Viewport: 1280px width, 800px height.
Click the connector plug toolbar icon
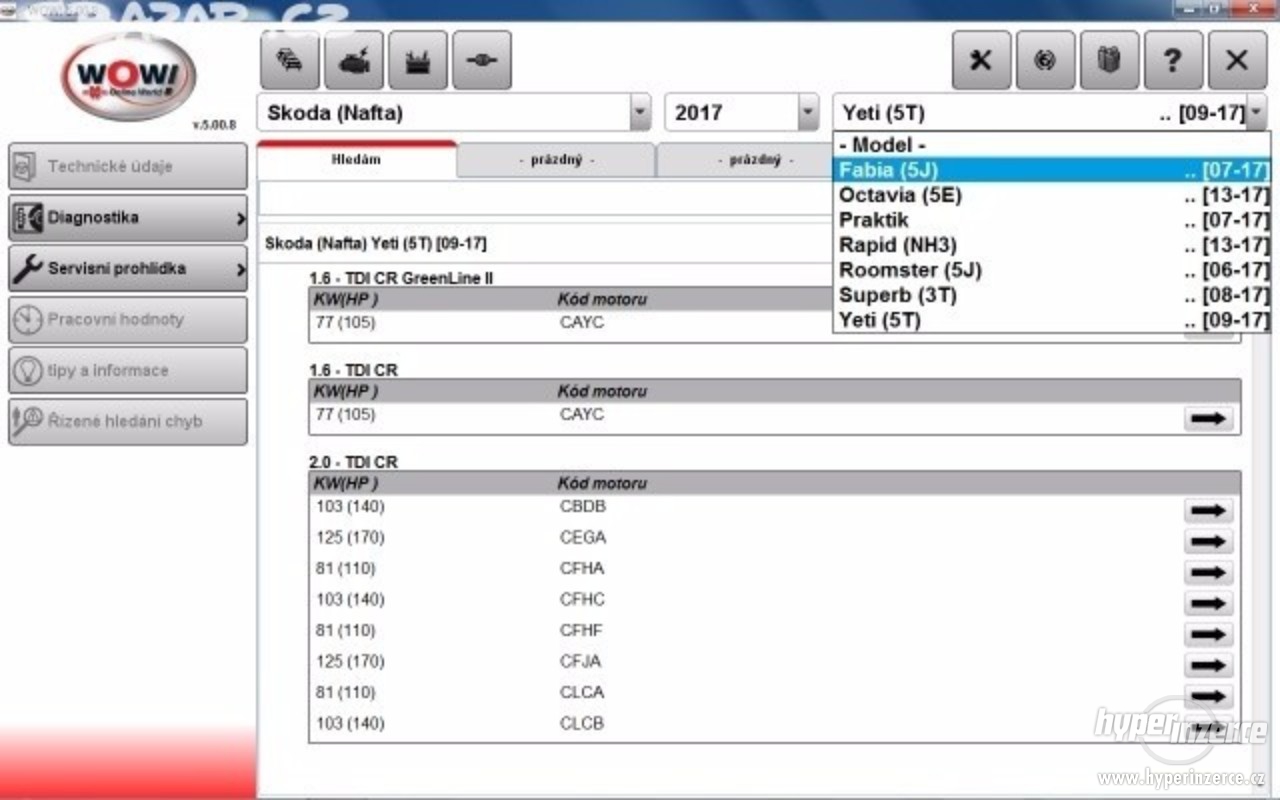click(x=482, y=60)
